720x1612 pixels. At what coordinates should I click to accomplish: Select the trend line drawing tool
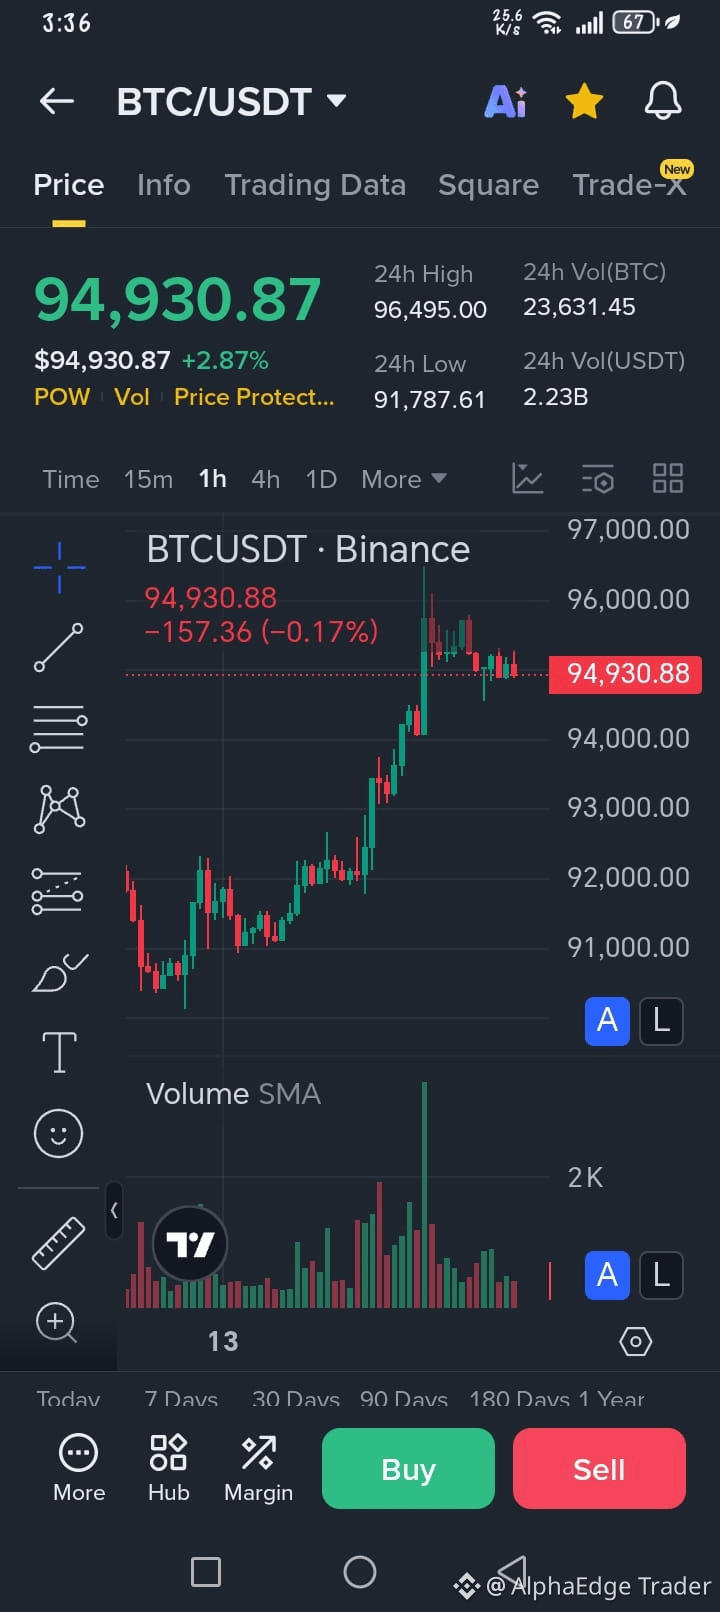(59, 647)
